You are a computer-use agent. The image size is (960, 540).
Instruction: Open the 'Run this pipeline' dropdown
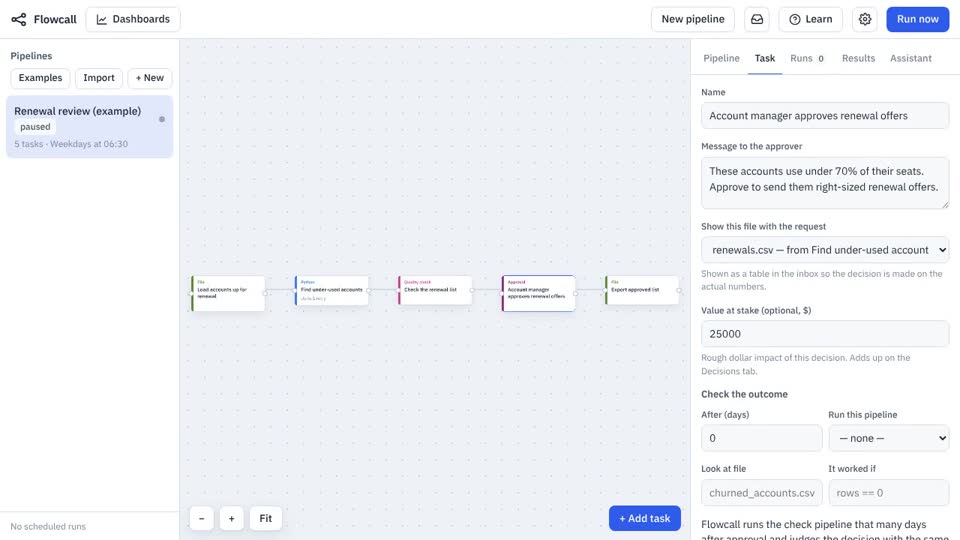click(888, 438)
